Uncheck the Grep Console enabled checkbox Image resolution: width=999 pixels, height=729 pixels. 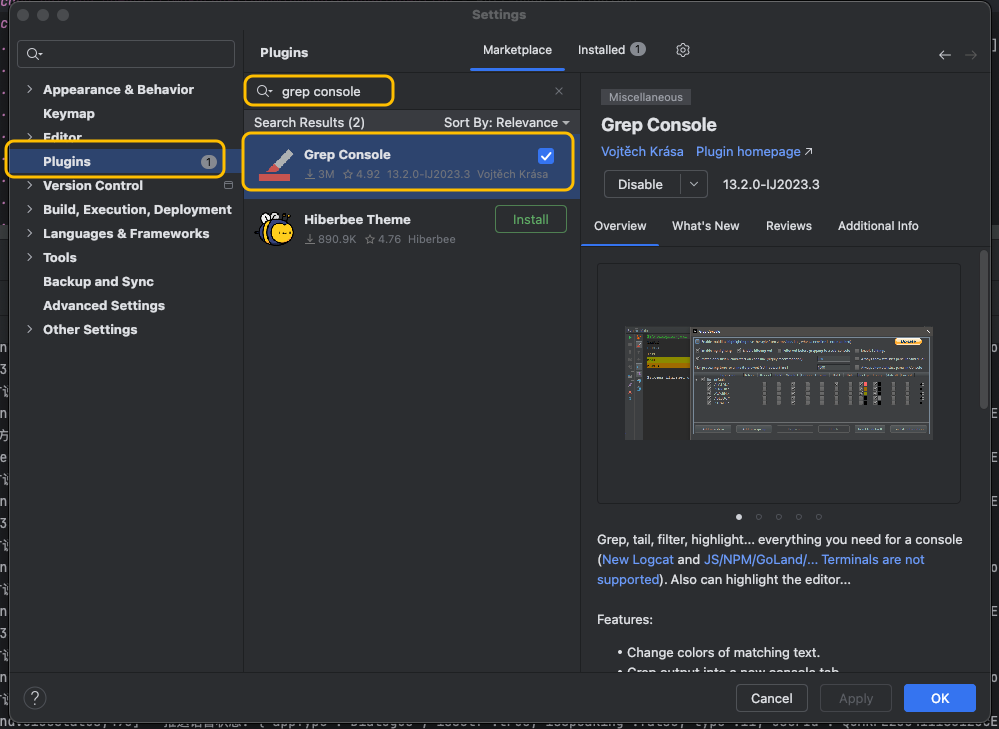click(546, 156)
